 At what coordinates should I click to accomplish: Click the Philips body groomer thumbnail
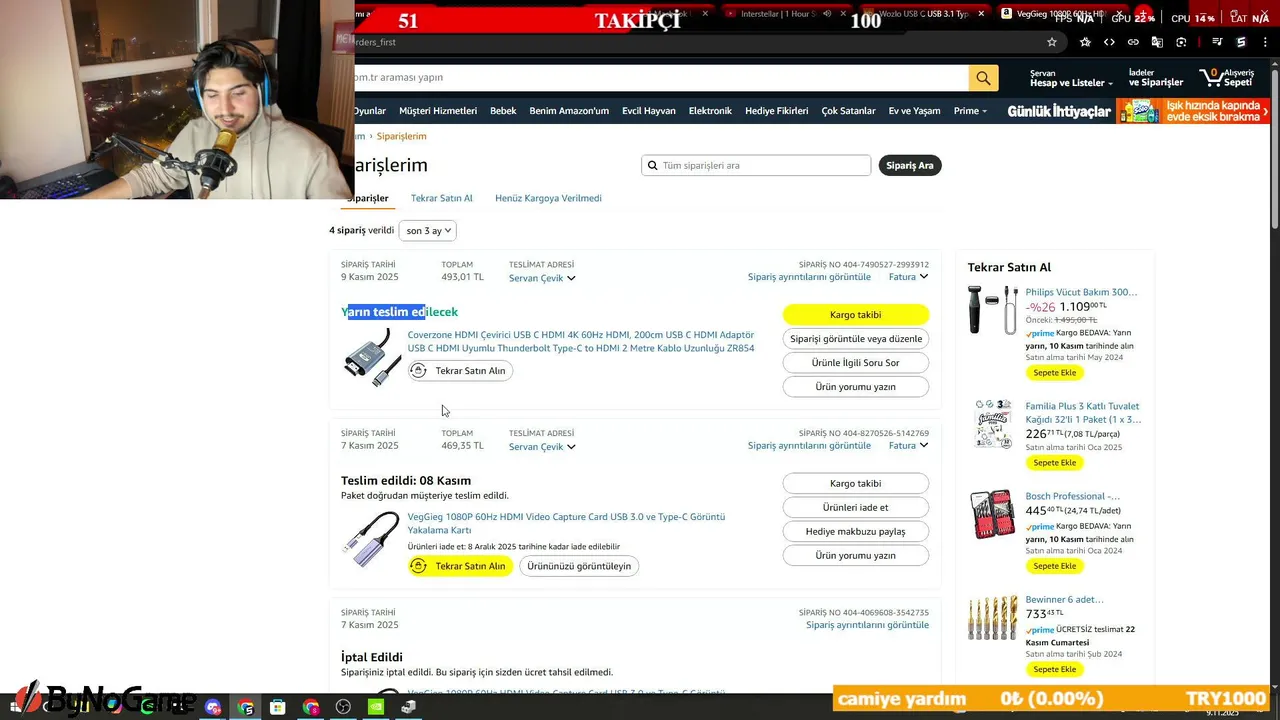point(992,310)
